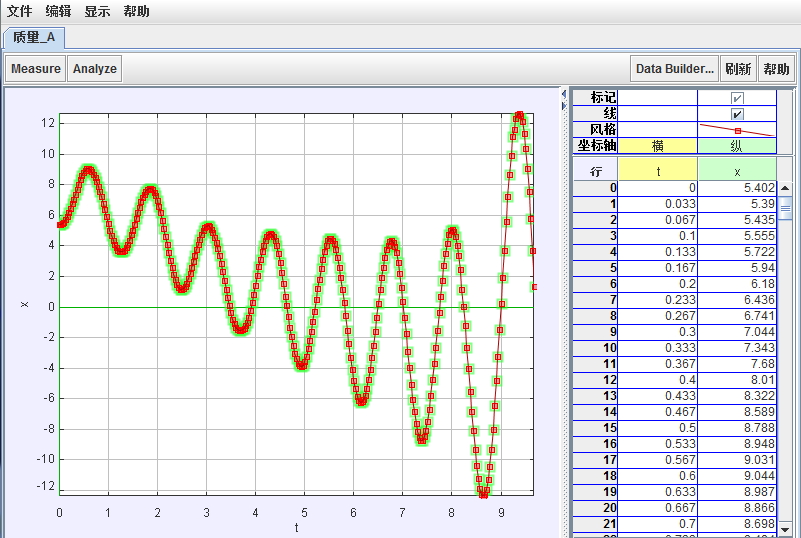
Task: Open the 显示 menu
Action: [x=97, y=11]
